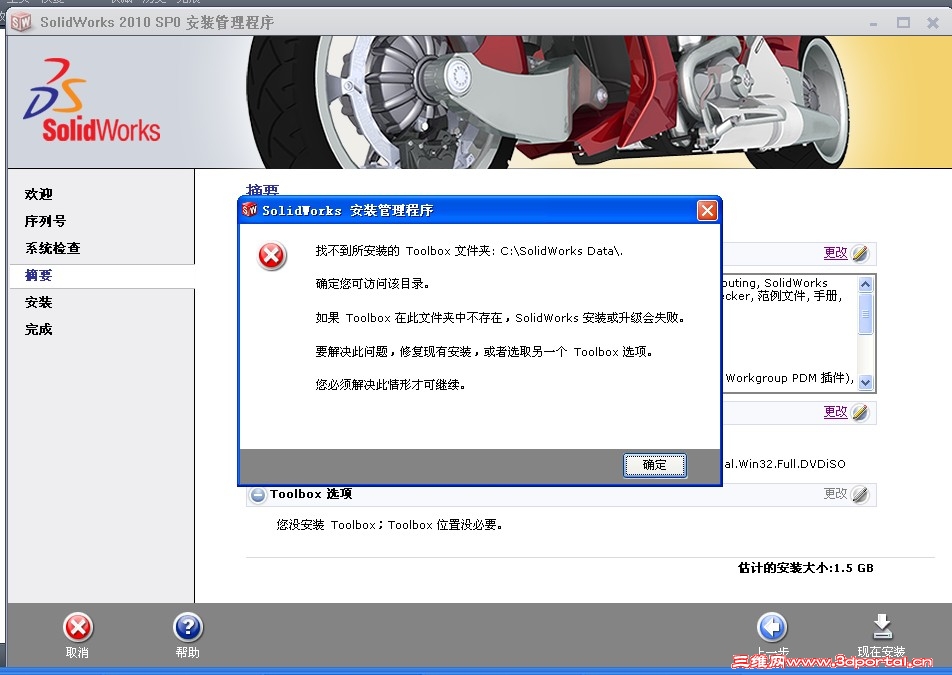Click the message line mentioning C:\SolidWorks Data\
This screenshot has height=675, width=952.
coord(469,251)
